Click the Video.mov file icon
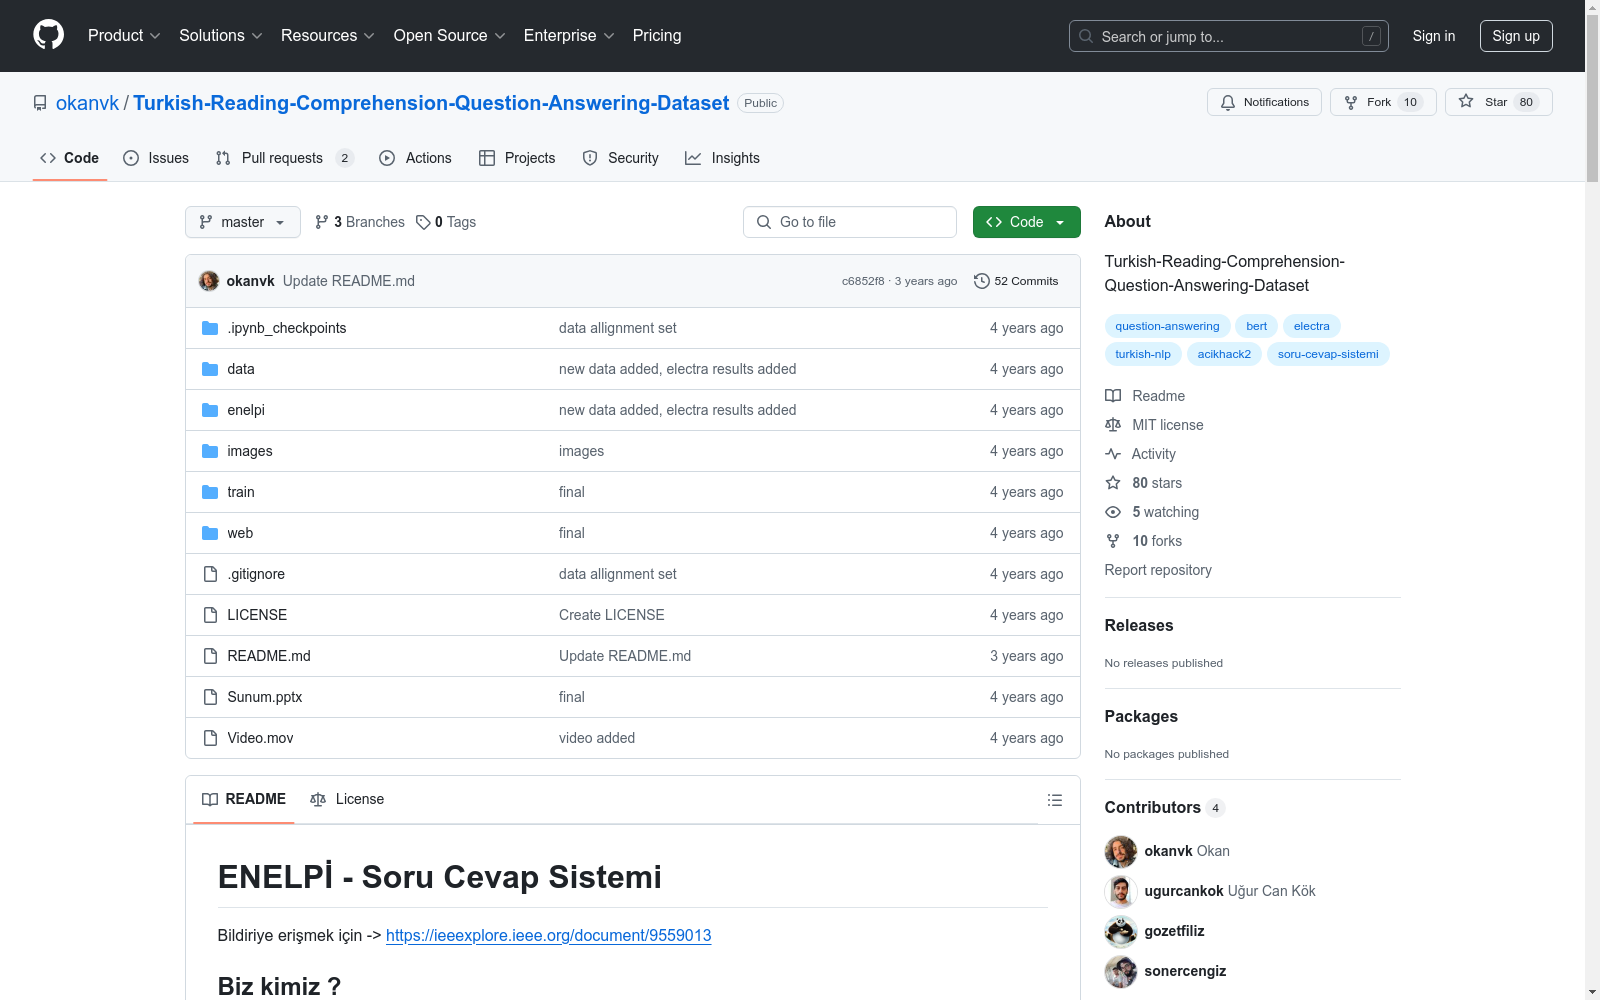The height and width of the screenshot is (1000, 1600). (210, 738)
